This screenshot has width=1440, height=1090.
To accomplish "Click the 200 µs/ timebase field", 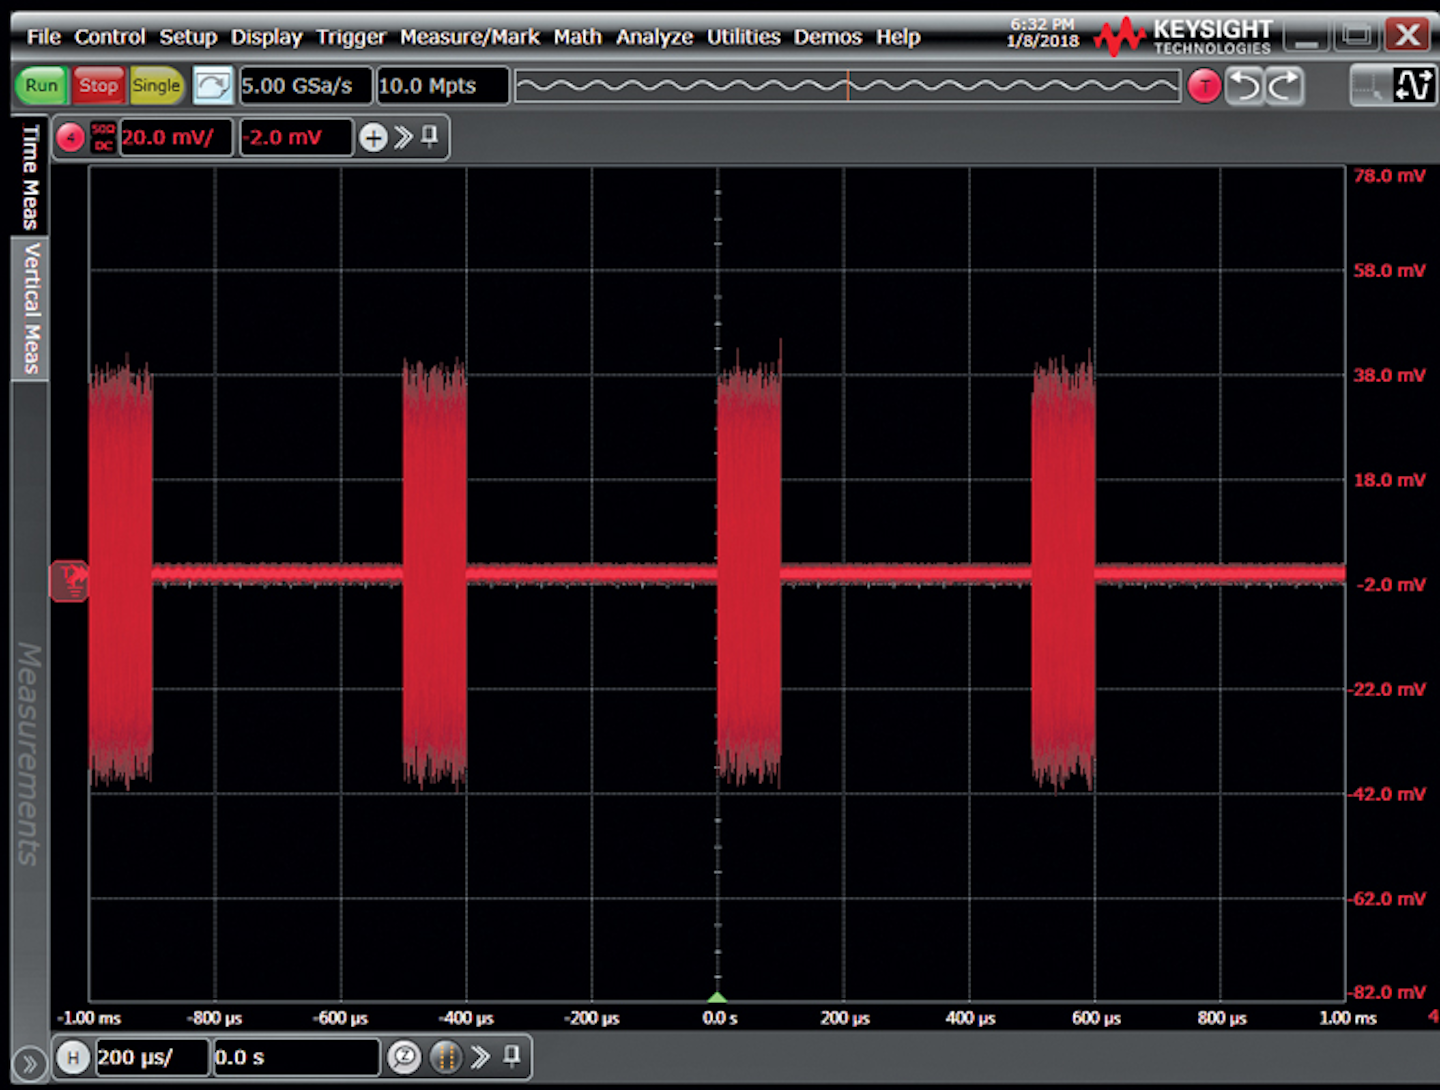I will 150,1057.
